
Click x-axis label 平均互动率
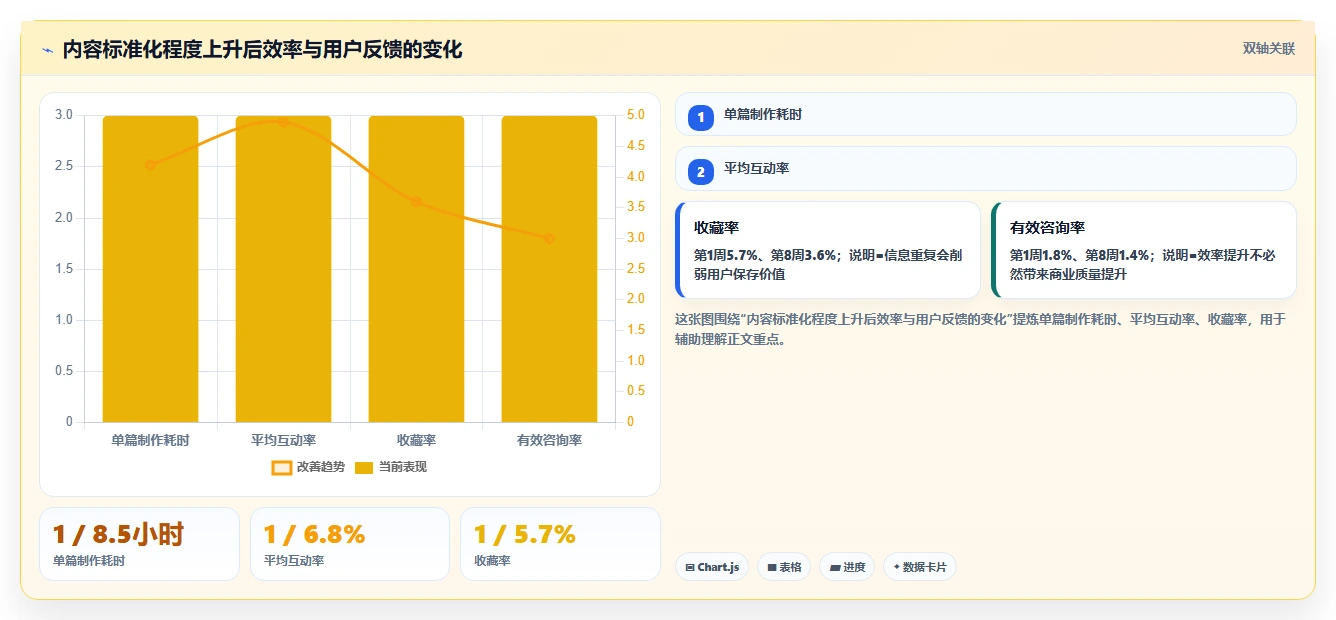click(x=283, y=440)
